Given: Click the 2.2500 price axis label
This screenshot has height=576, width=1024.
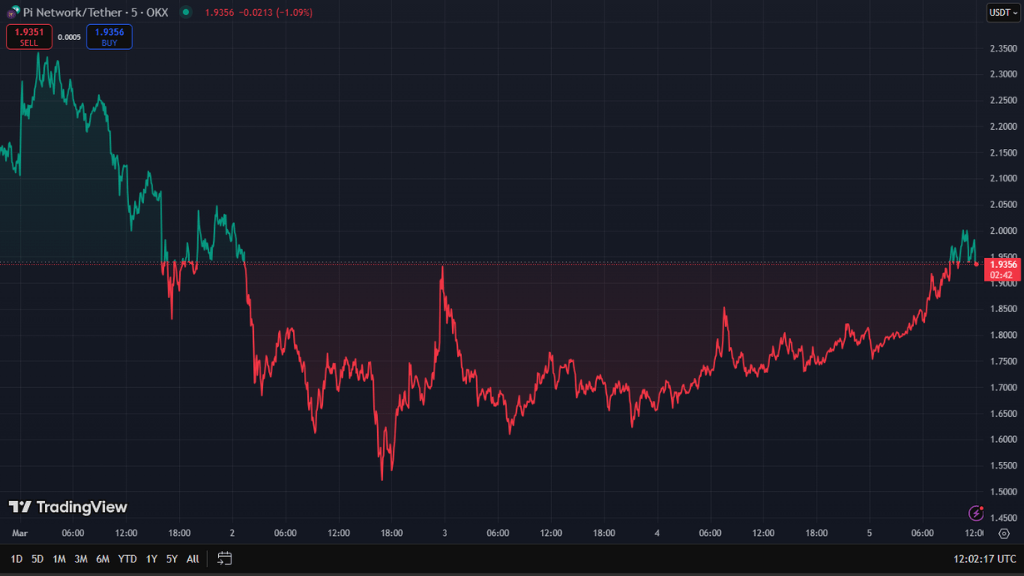Looking at the screenshot, I should coord(1003,101).
